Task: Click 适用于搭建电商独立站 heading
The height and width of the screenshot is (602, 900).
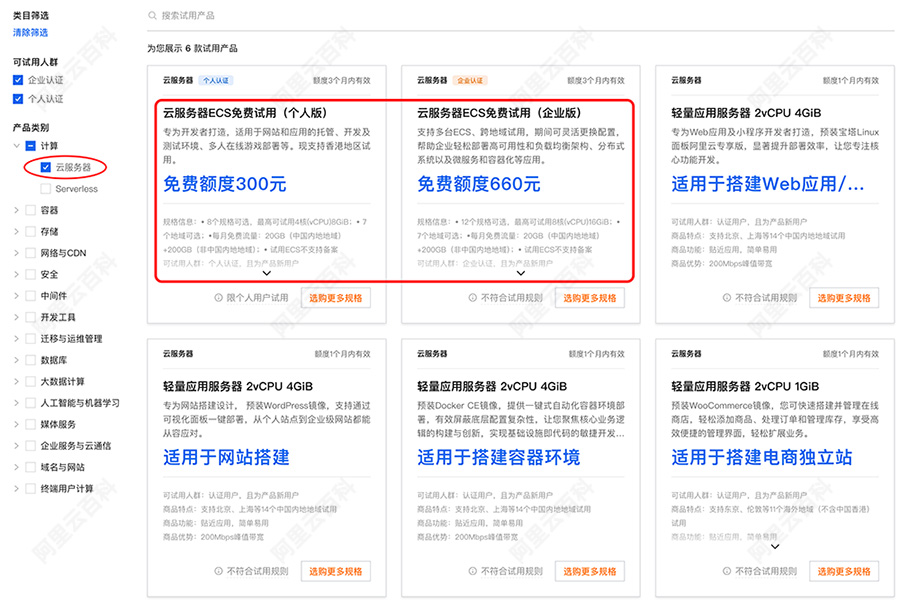Action: point(762,457)
